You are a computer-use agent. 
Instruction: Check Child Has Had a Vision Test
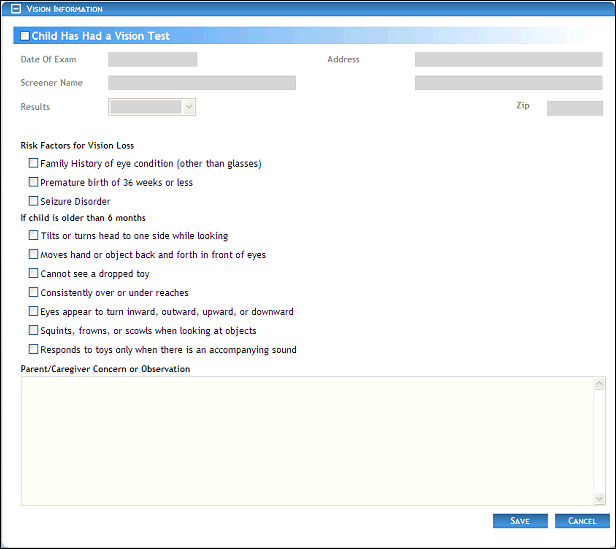coord(25,36)
